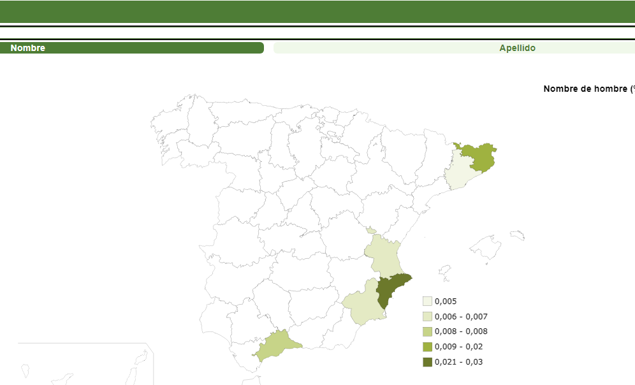
Task: Click the 'Nombre de hombre' heading
Action: (x=589, y=89)
